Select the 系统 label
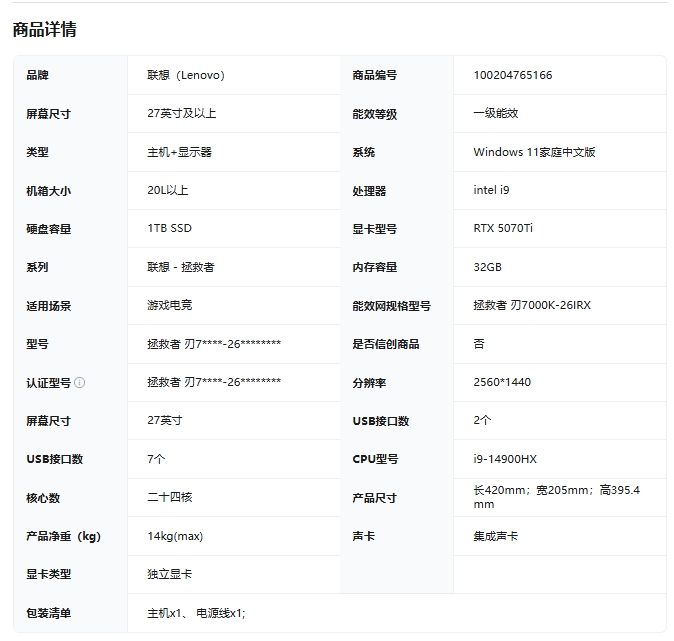The height and width of the screenshot is (641, 674). pos(364,152)
